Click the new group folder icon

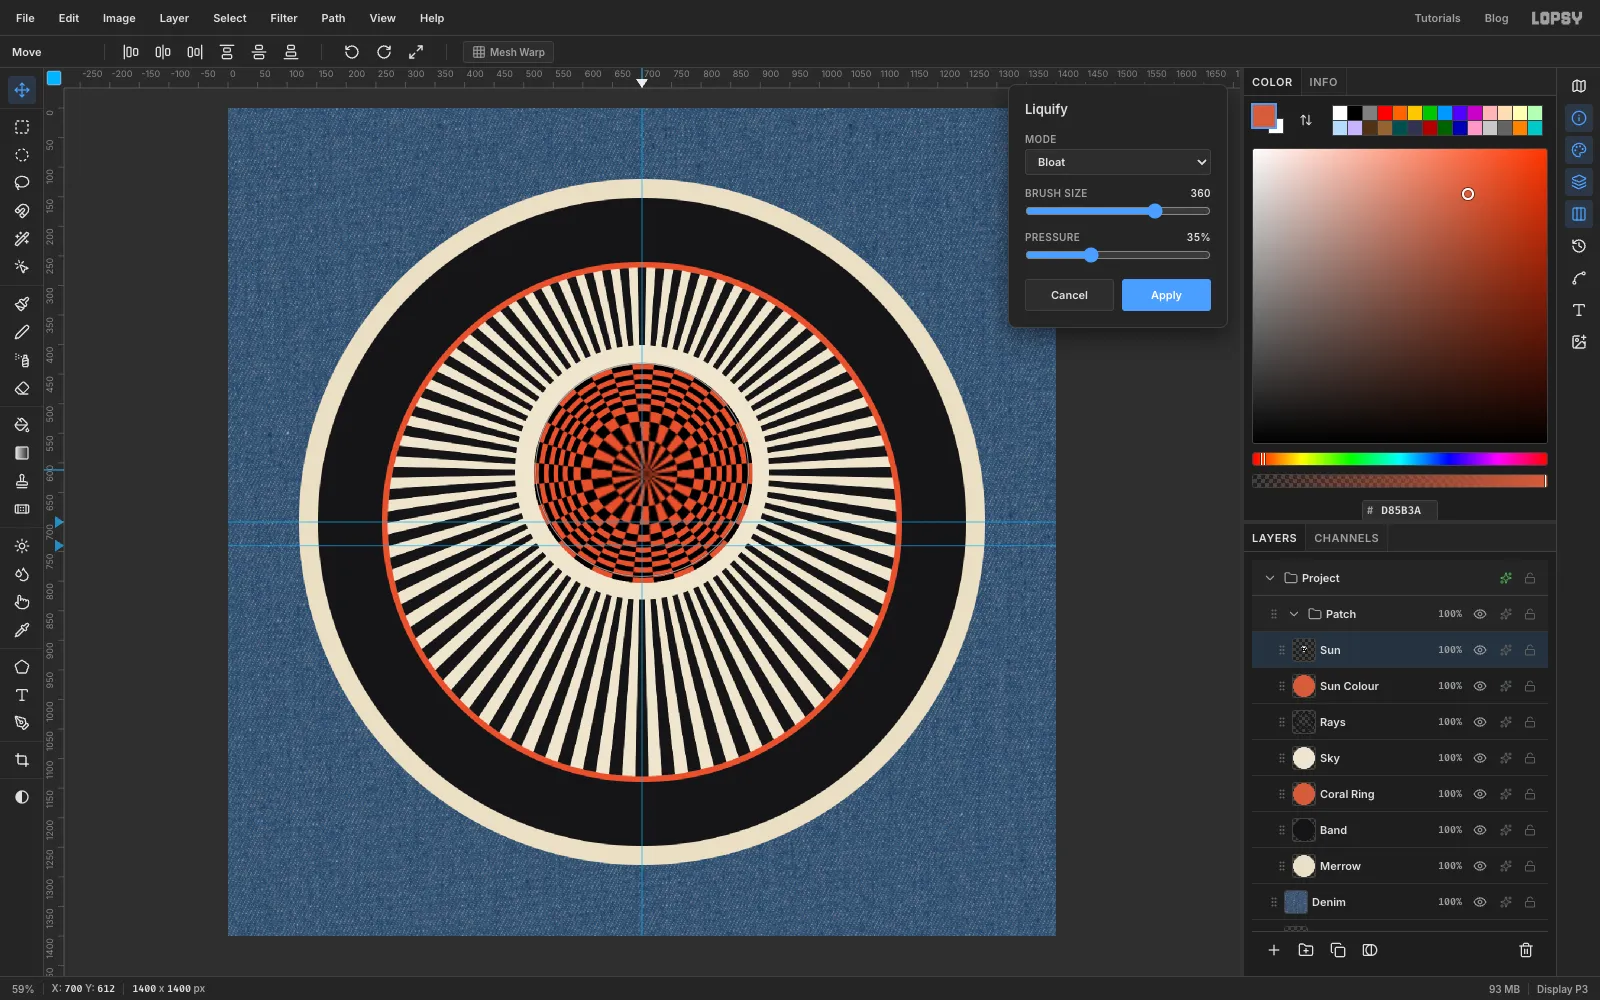point(1306,950)
